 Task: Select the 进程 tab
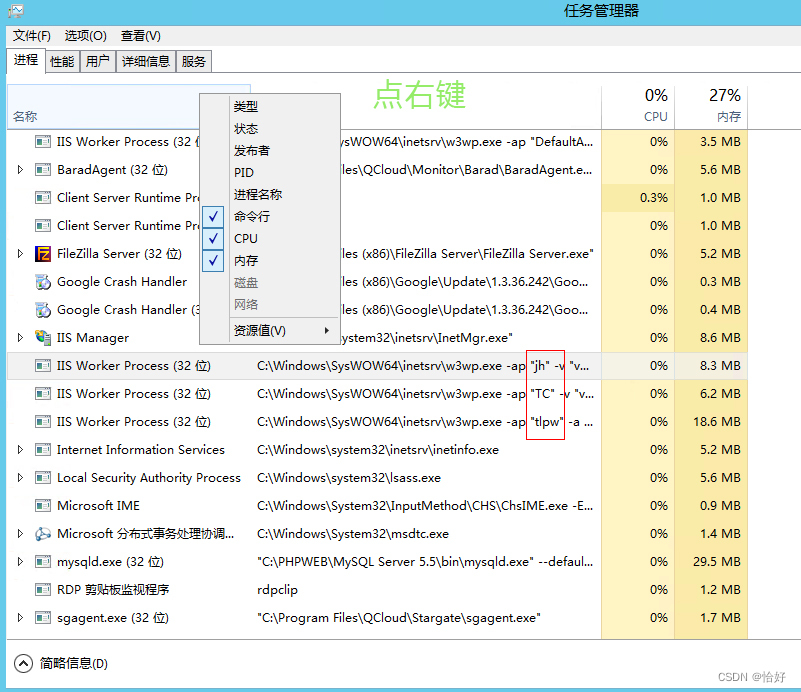tap(26, 60)
